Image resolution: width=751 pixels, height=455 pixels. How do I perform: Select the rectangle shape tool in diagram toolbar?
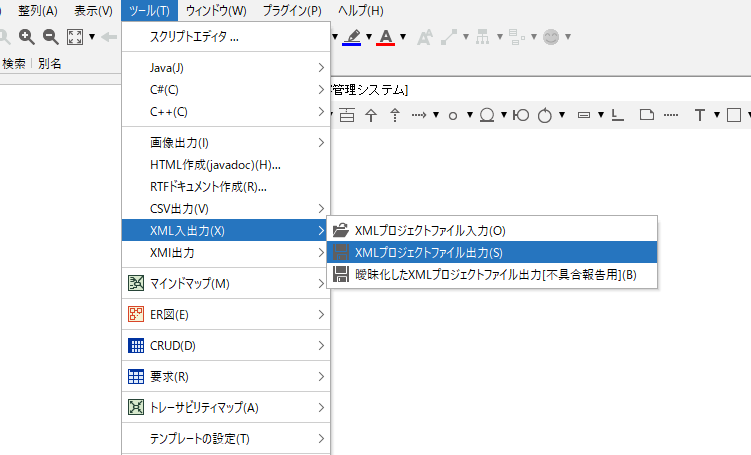(x=734, y=115)
